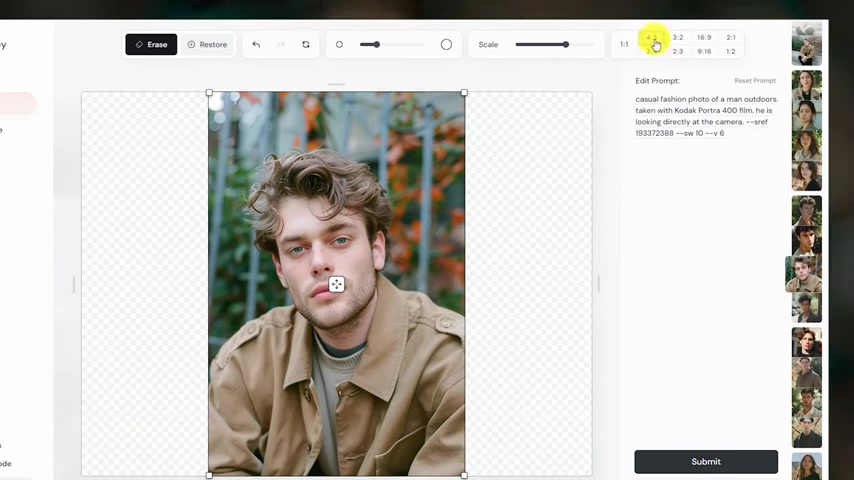Open the topmost thumbnail of seated man
This screenshot has height=480, width=854.
tap(807, 44)
